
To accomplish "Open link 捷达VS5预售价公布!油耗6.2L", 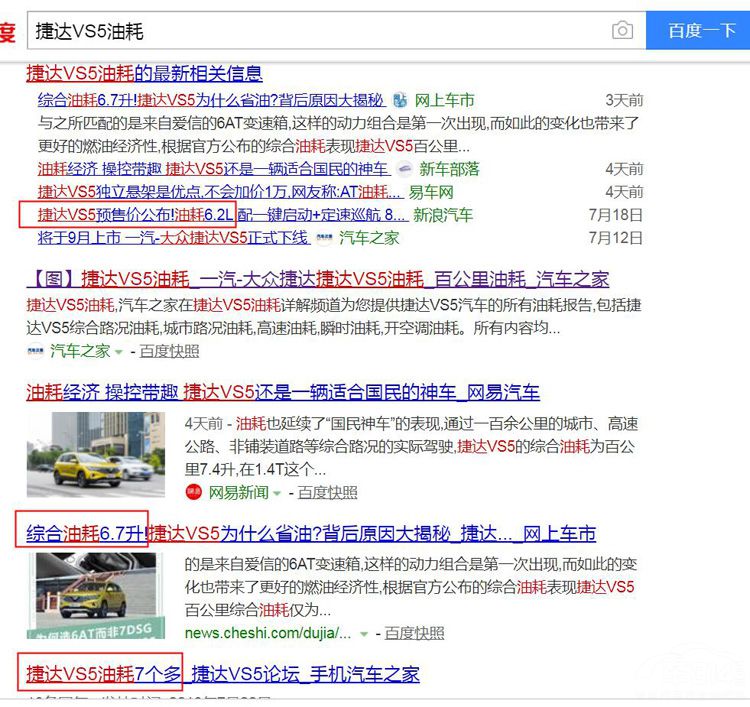I will (x=223, y=215).
